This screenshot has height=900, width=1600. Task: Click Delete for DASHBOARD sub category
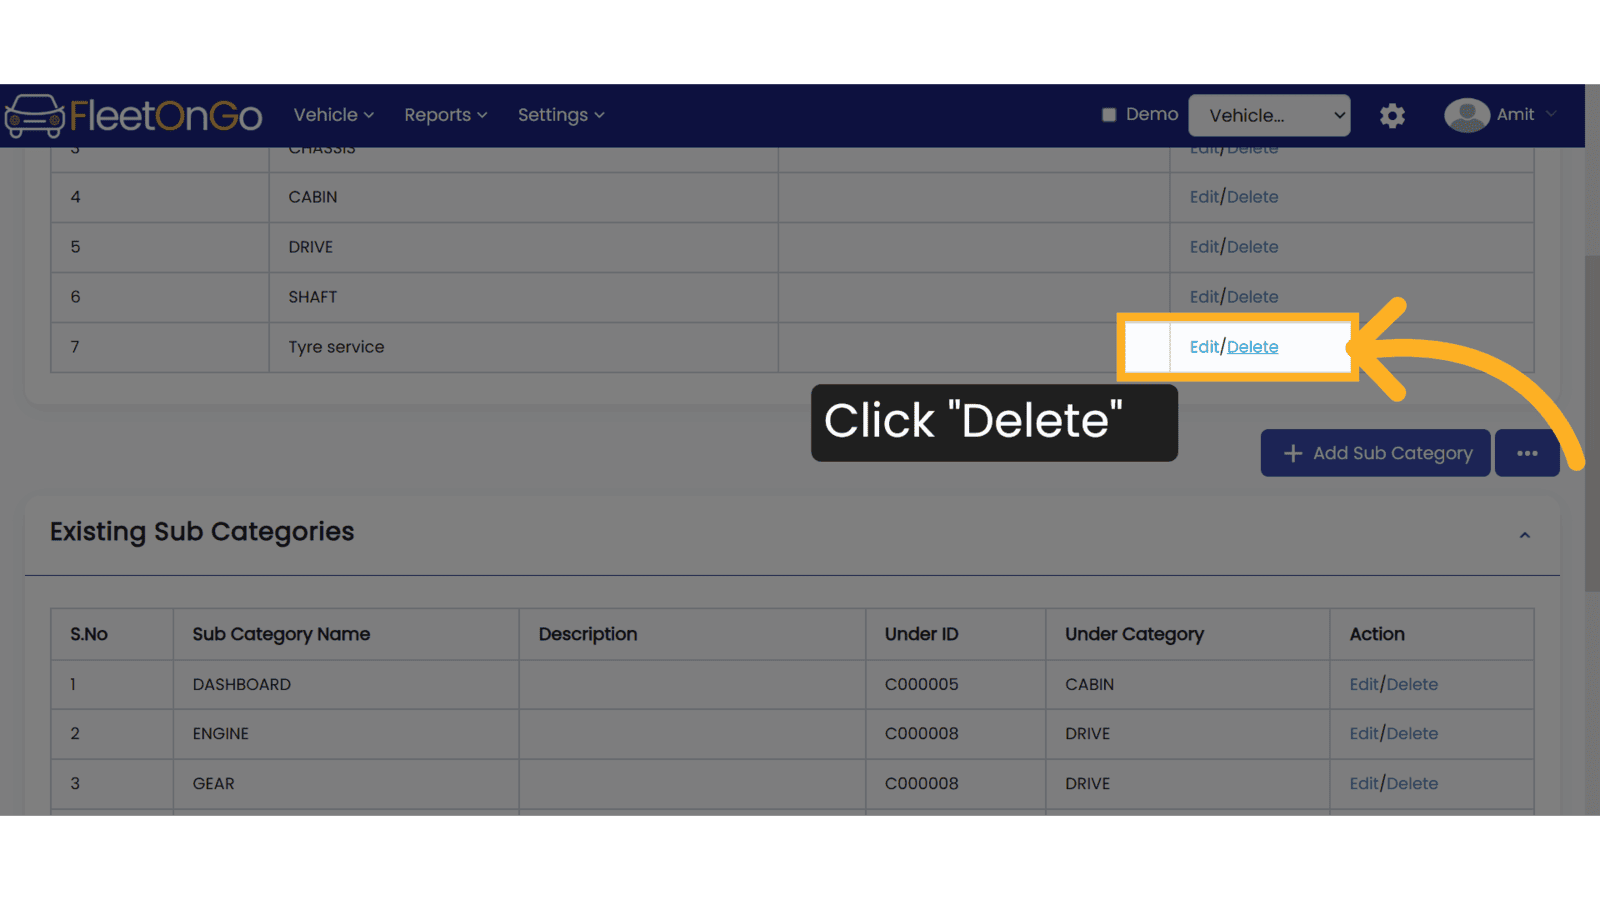point(1412,684)
